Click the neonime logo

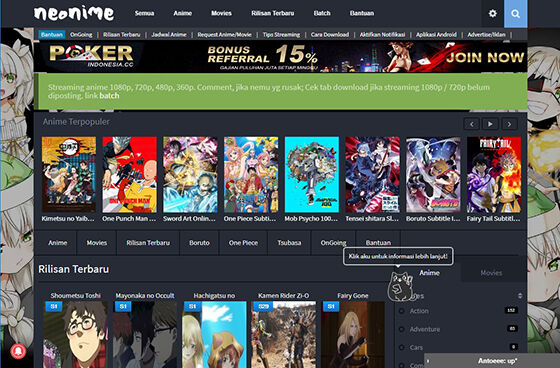coord(74,14)
